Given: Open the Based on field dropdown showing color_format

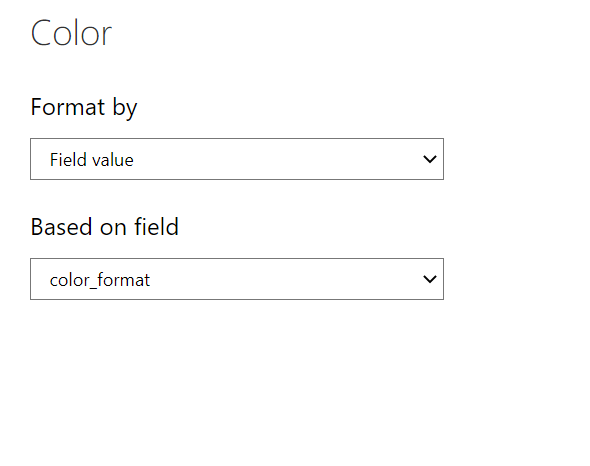Looking at the screenshot, I should tap(237, 279).
